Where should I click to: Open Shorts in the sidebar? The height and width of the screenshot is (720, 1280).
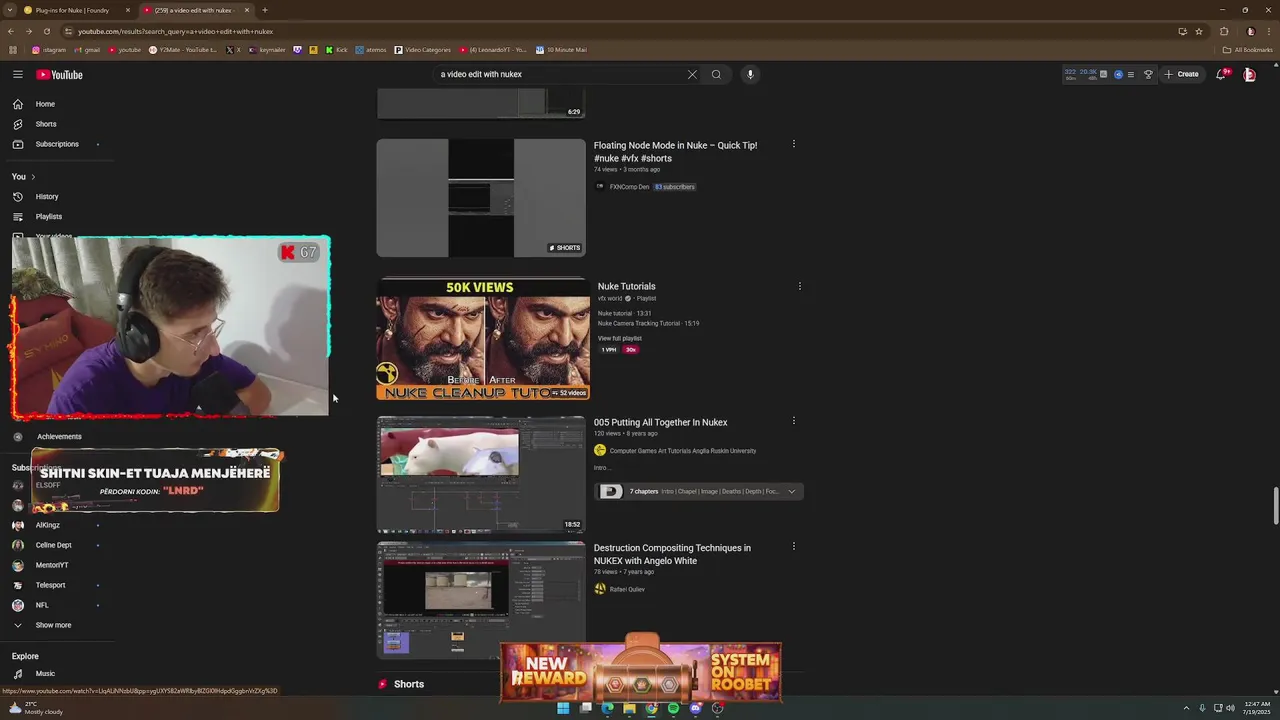(x=46, y=124)
